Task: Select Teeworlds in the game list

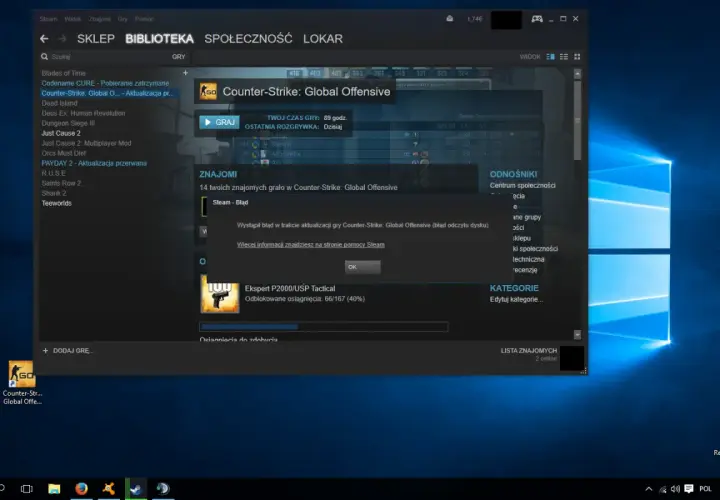Action: click(x=56, y=203)
